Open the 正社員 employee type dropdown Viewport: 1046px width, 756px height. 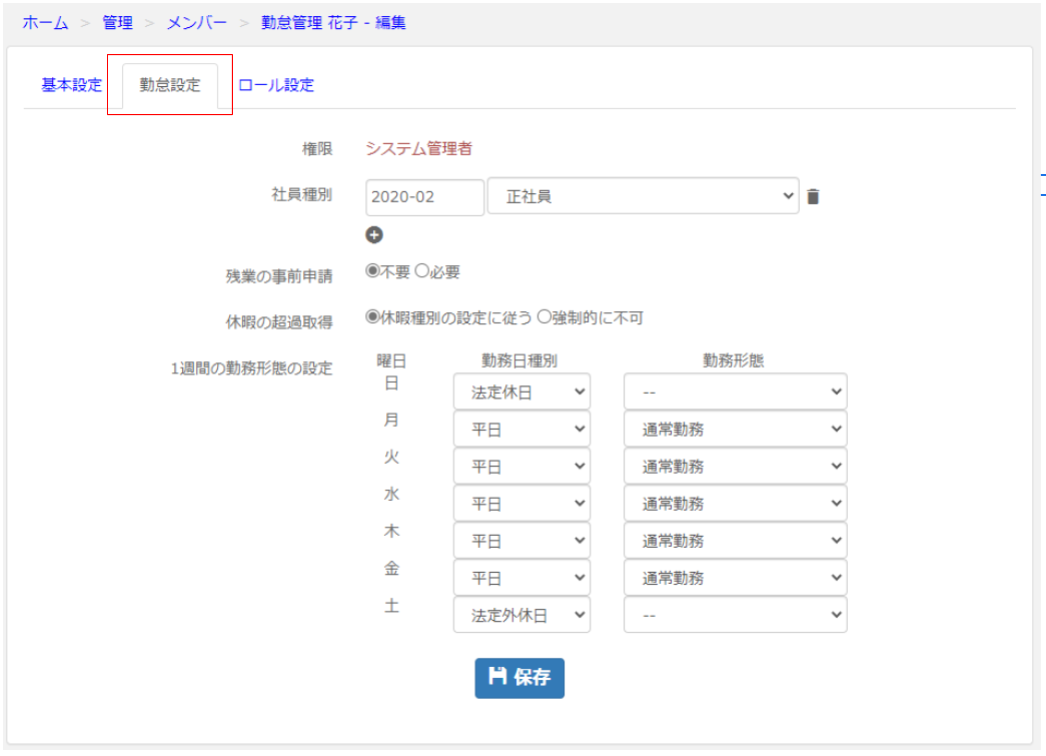point(643,196)
